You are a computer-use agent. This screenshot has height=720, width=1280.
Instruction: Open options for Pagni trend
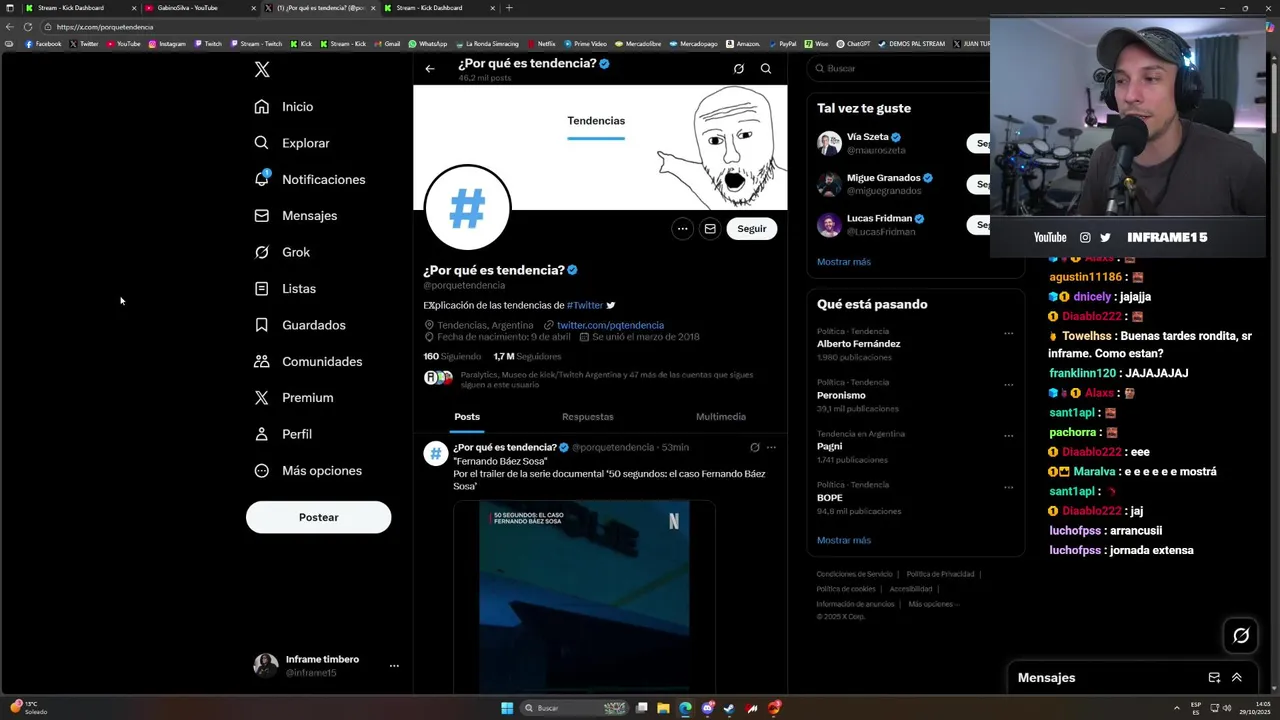tap(1008, 436)
